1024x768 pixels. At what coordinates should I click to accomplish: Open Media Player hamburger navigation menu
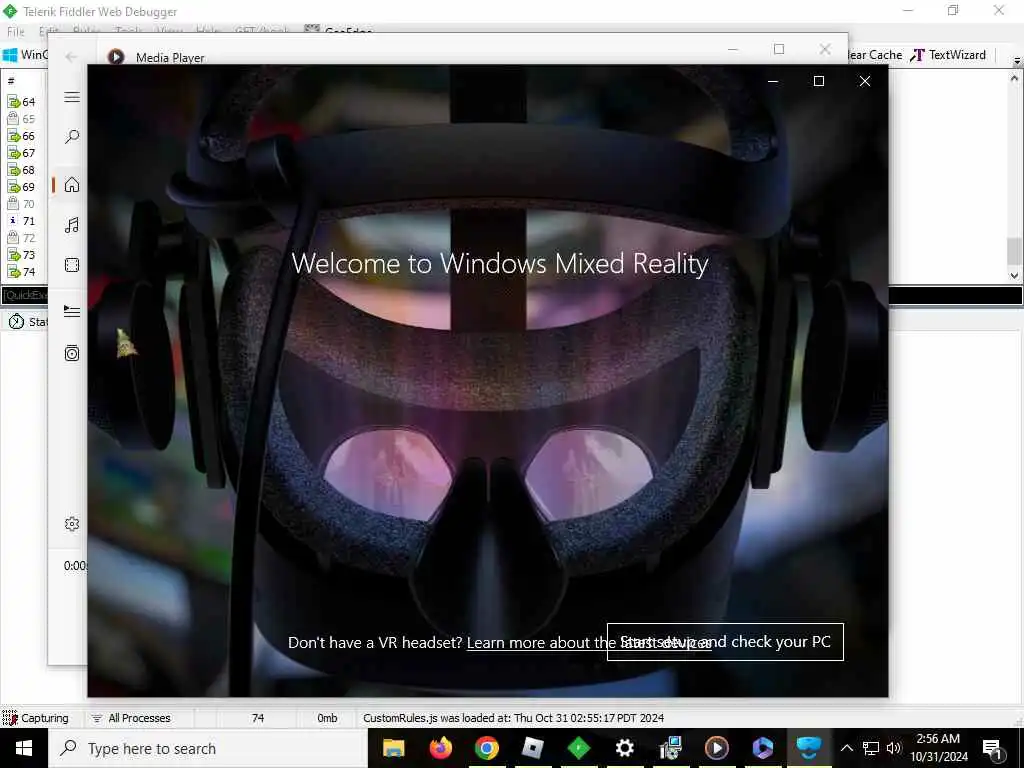point(72,97)
